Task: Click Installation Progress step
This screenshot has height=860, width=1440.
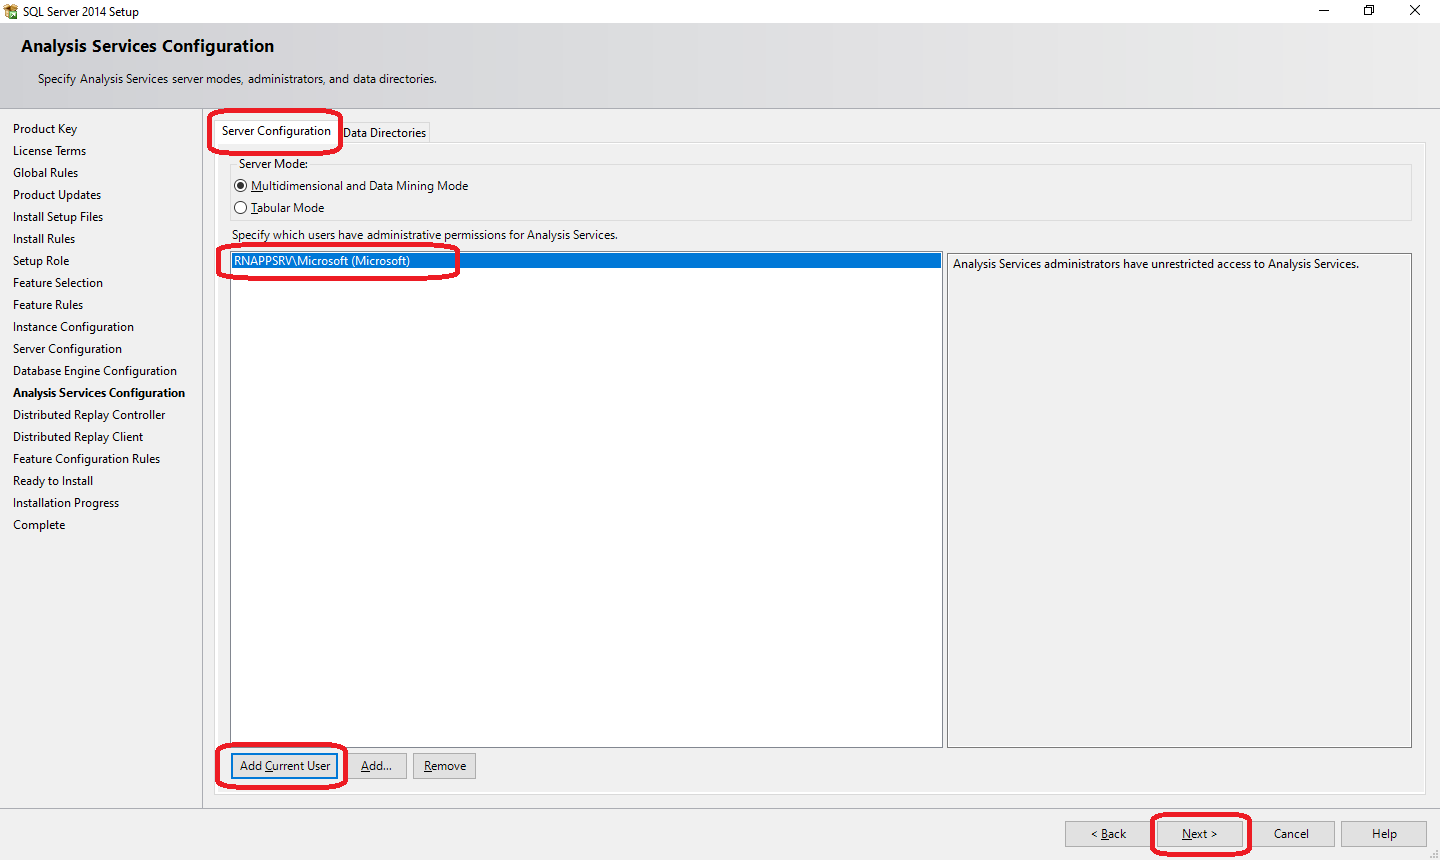Action: pyautogui.click(x=66, y=503)
